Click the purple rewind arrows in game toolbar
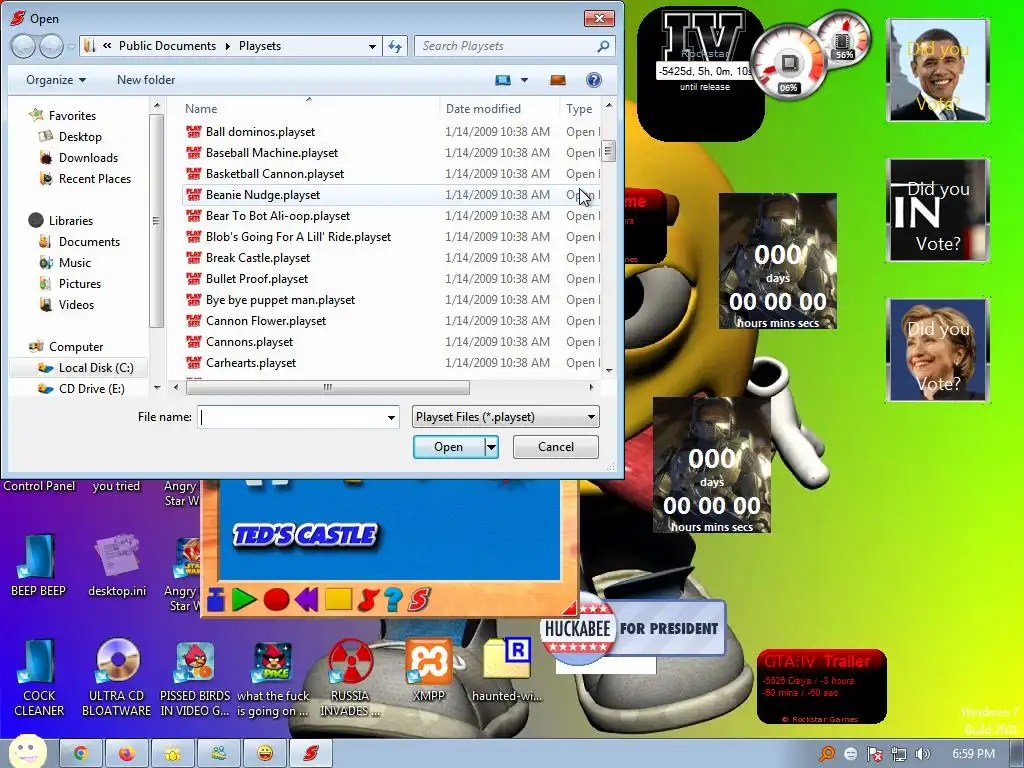 [306, 600]
